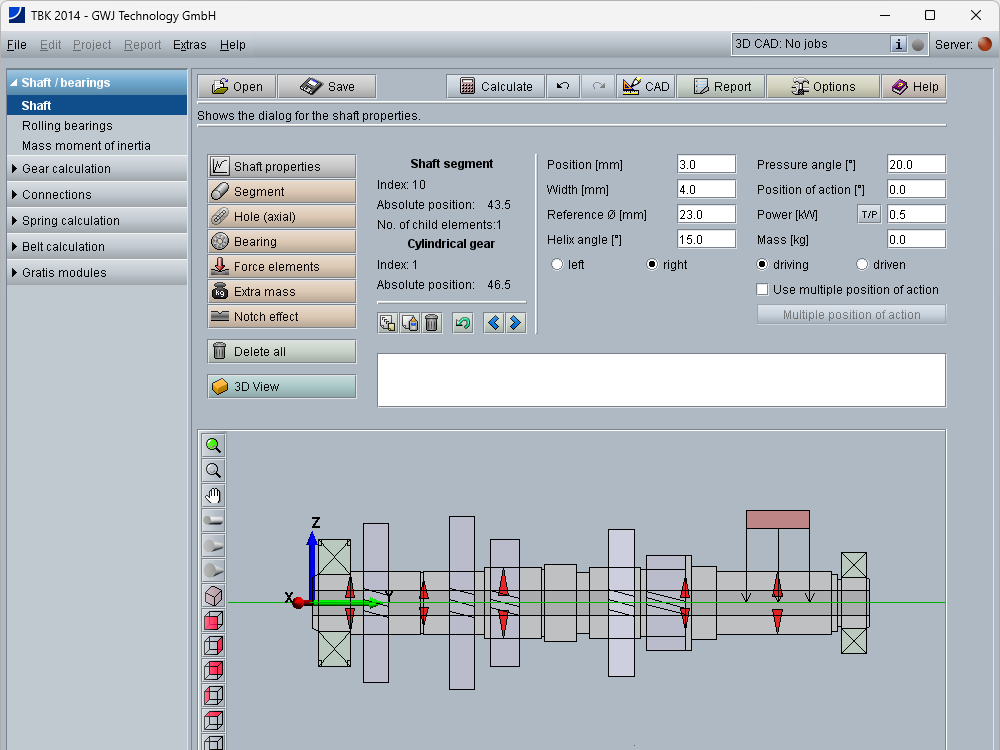This screenshot has width=1000, height=750.
Task: Click the paste element icon
Action: coord(409,323)
